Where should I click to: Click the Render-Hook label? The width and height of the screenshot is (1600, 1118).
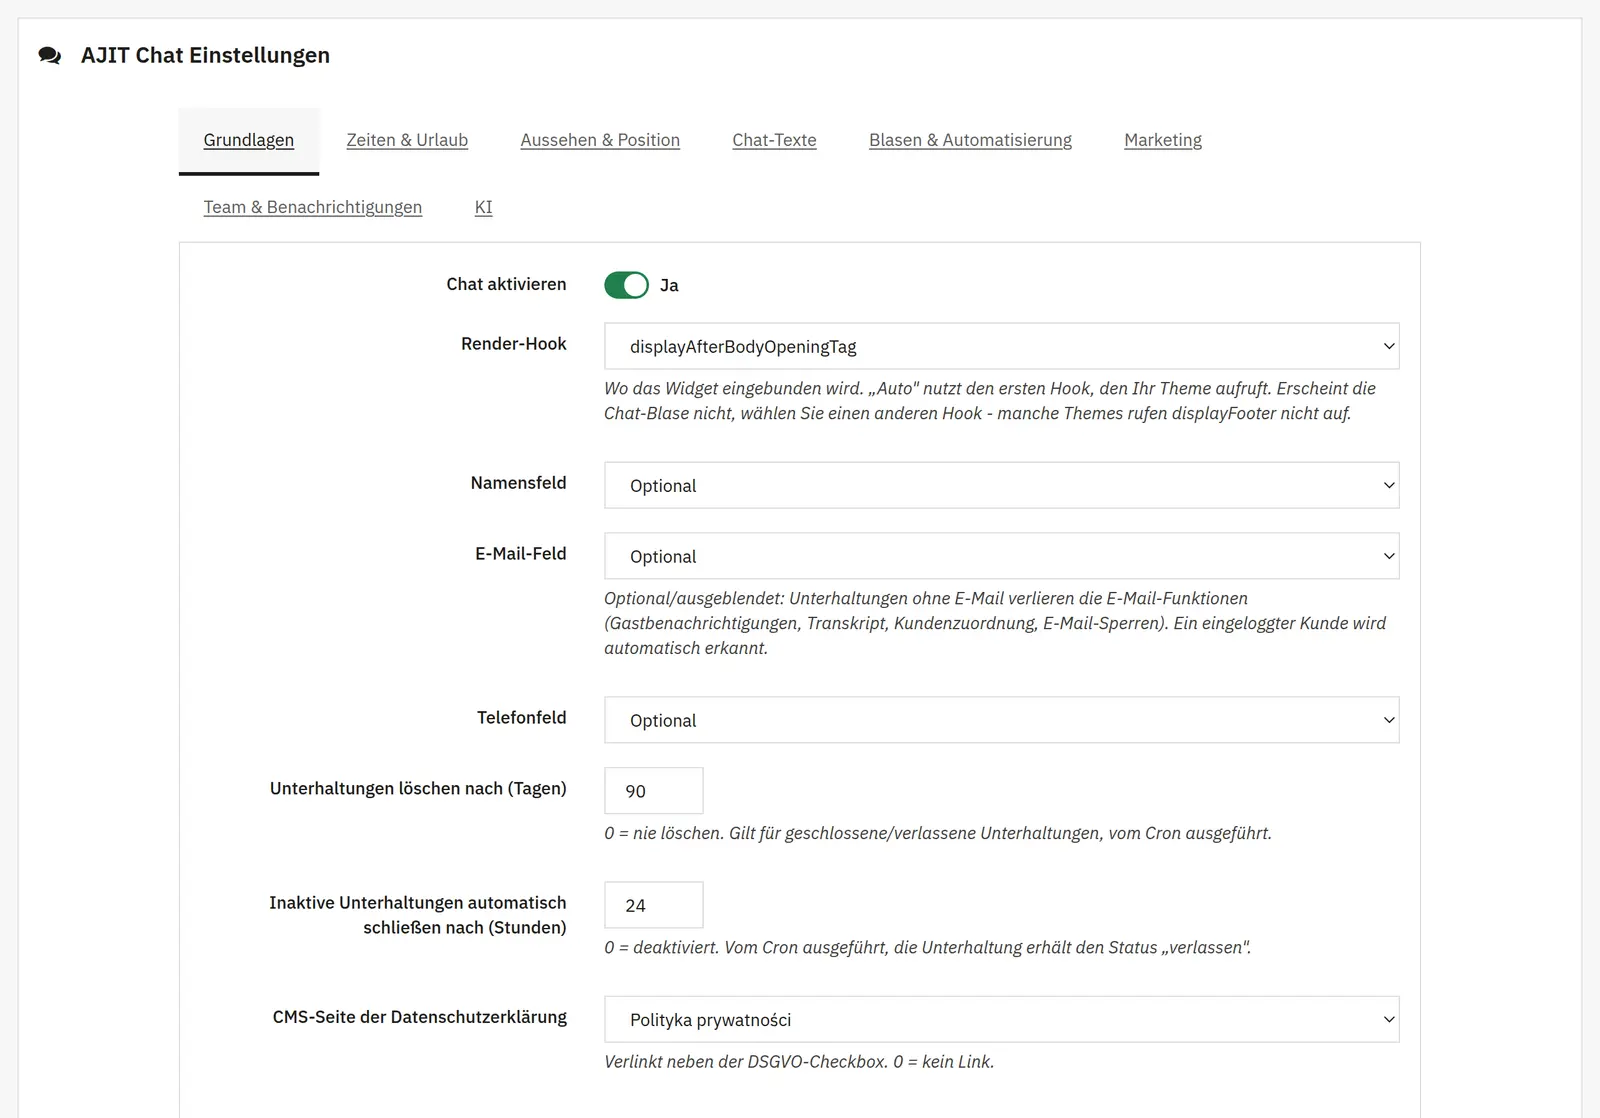point(514,344)
